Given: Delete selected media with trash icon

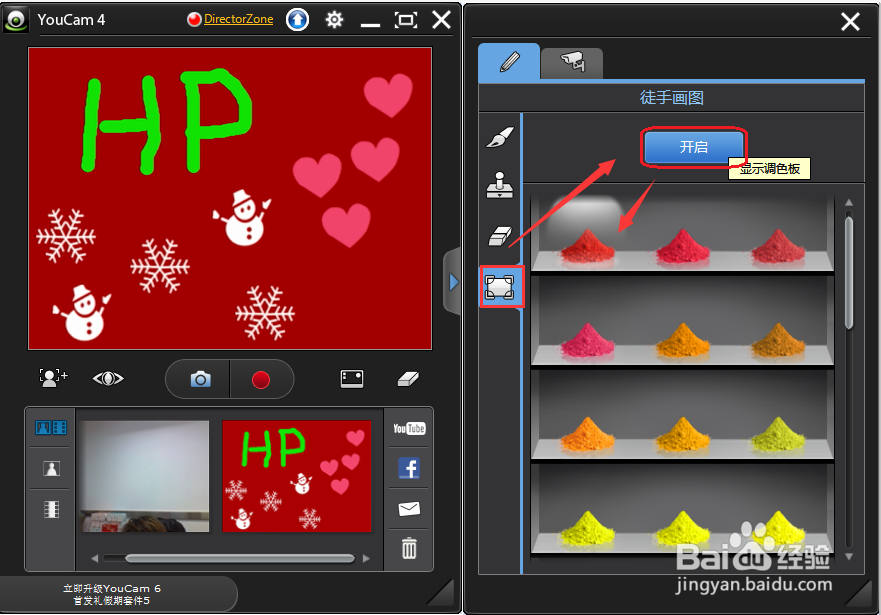Looking at the screenshot, I should click(x=409, y=548).
